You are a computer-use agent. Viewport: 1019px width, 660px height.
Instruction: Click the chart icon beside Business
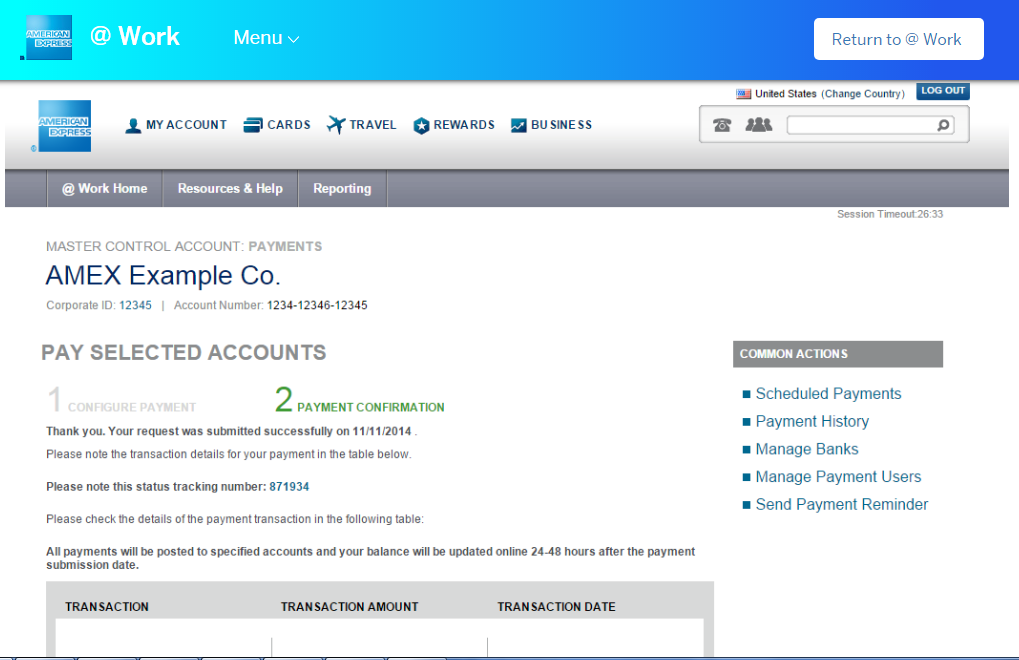(519, 125)
